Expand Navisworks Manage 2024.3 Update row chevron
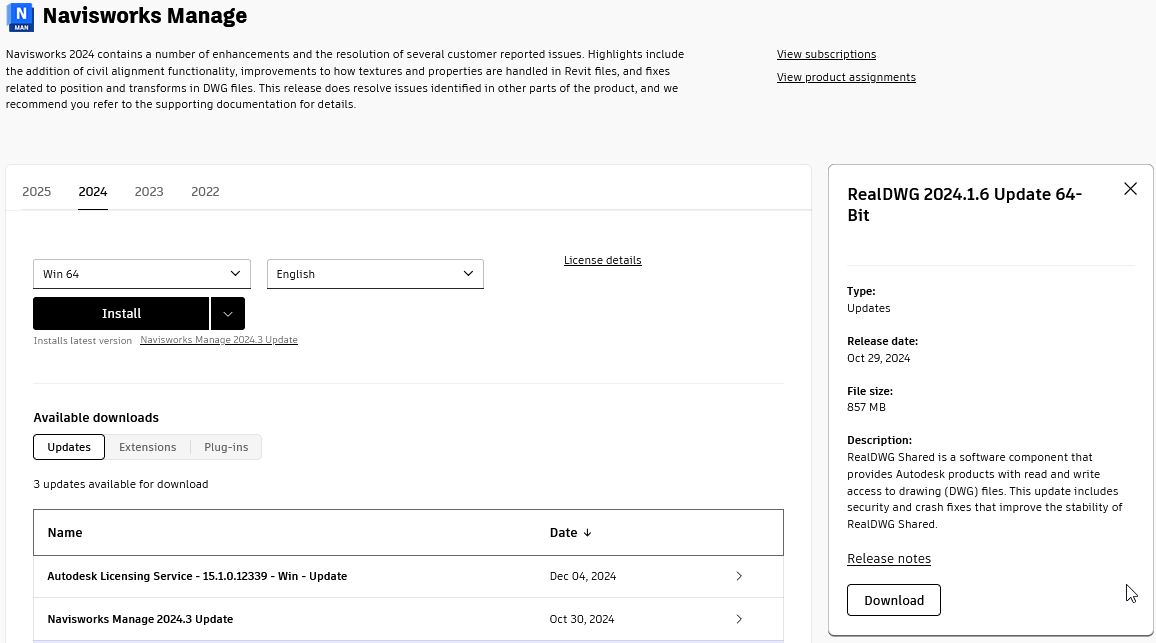The height and width of the screenshot is (643, 1156). point(739,619)
